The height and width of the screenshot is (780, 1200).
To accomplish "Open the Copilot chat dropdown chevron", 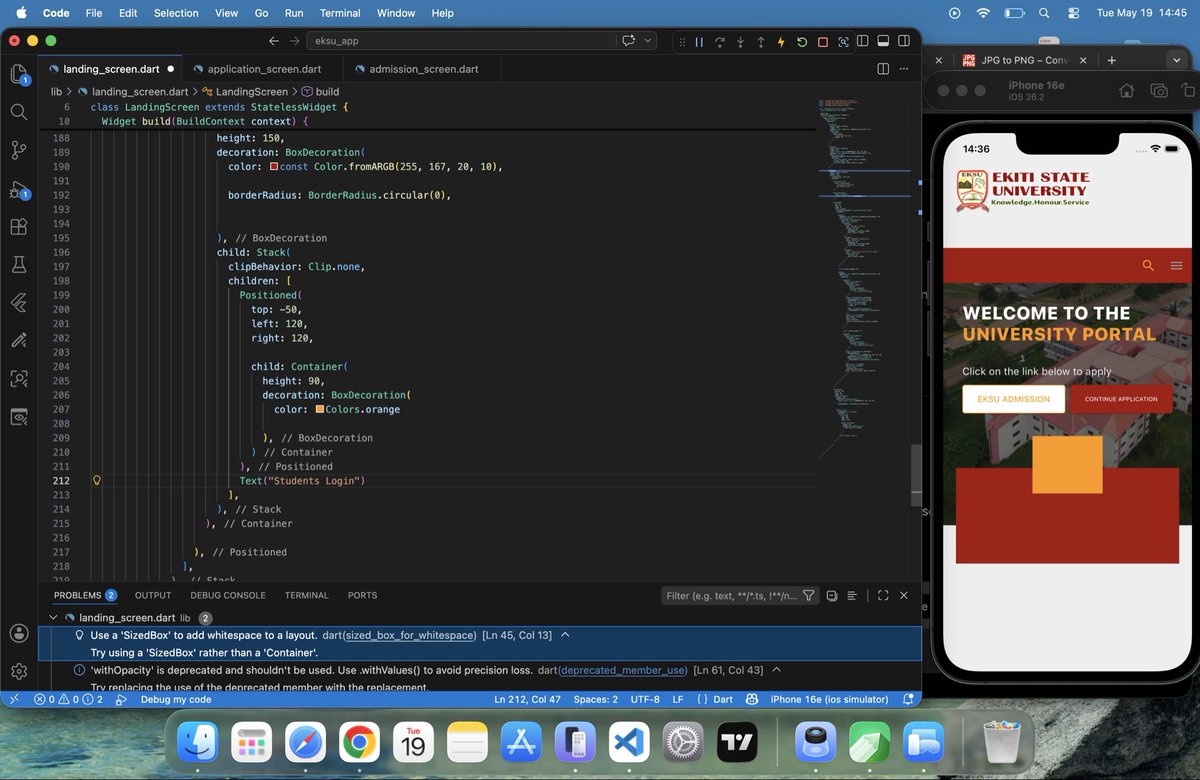I will [648, 41].
